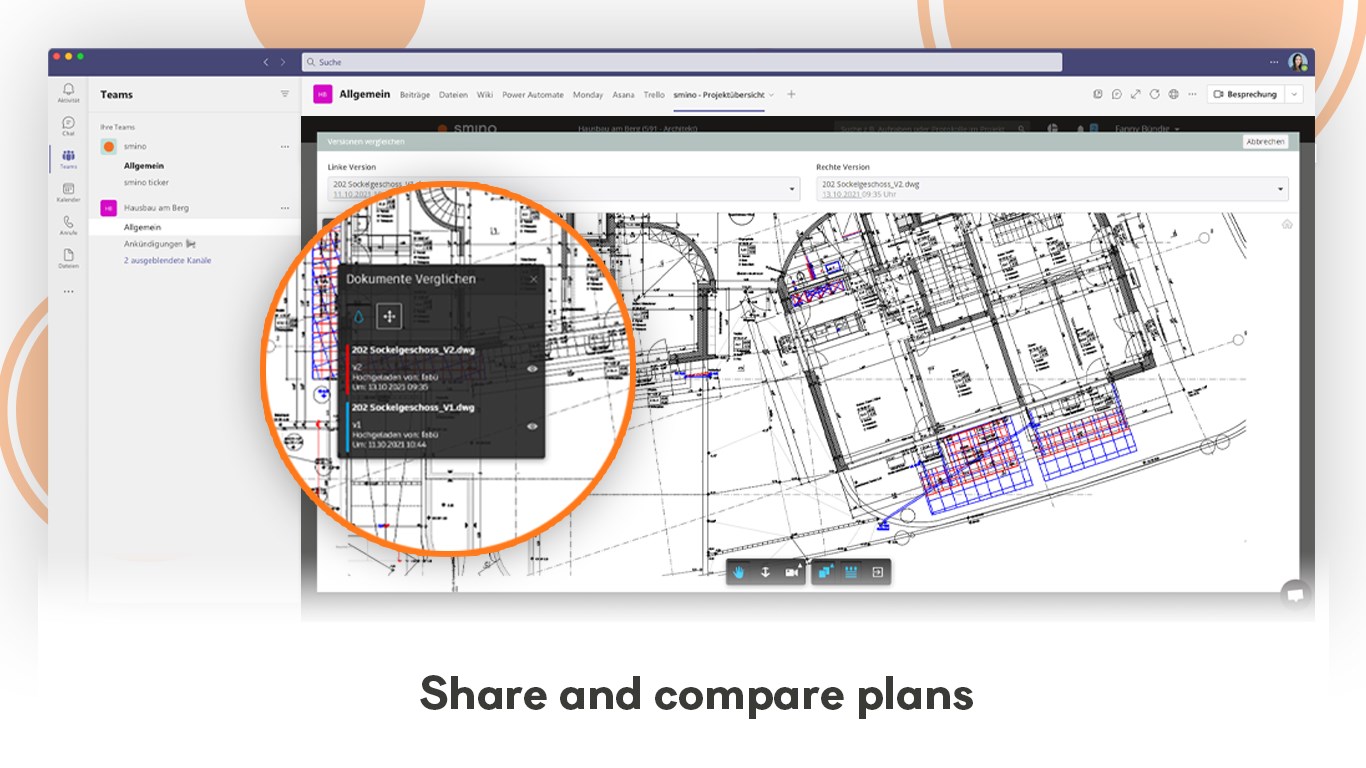Open the smino ticker channel
Image resolution: width=1366 pixels, height=768 pixels.
click(x=146, y=183)
